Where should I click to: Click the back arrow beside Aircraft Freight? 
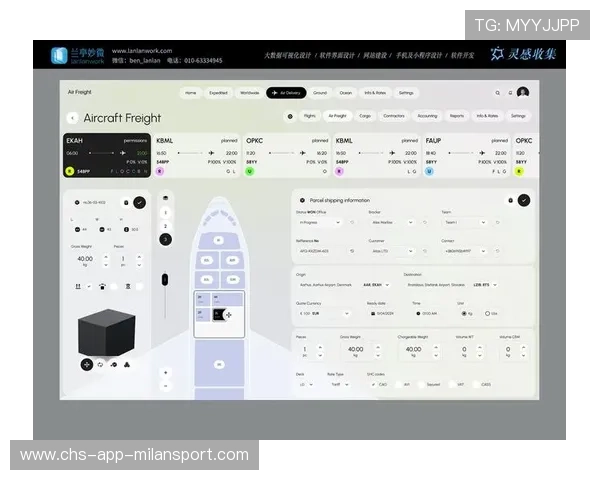(x=72, y=118)
